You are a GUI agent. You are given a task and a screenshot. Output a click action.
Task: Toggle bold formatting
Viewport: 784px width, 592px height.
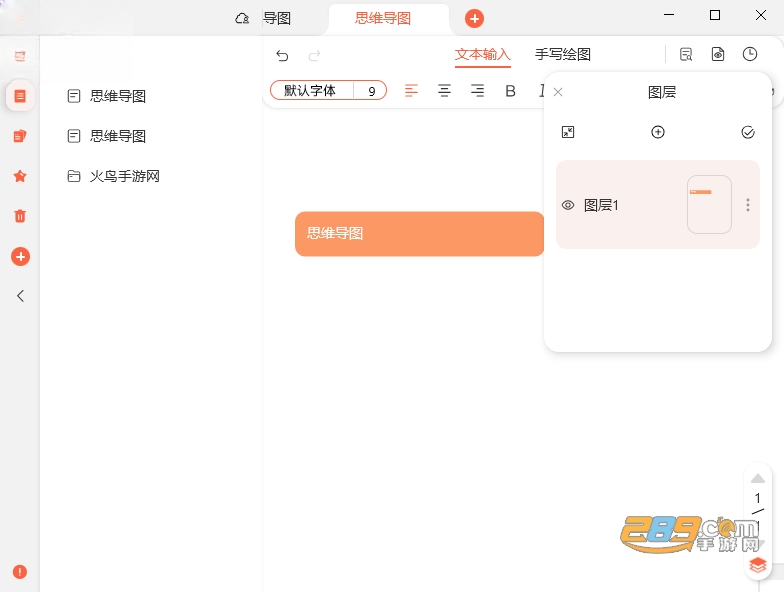coord(510,91)
